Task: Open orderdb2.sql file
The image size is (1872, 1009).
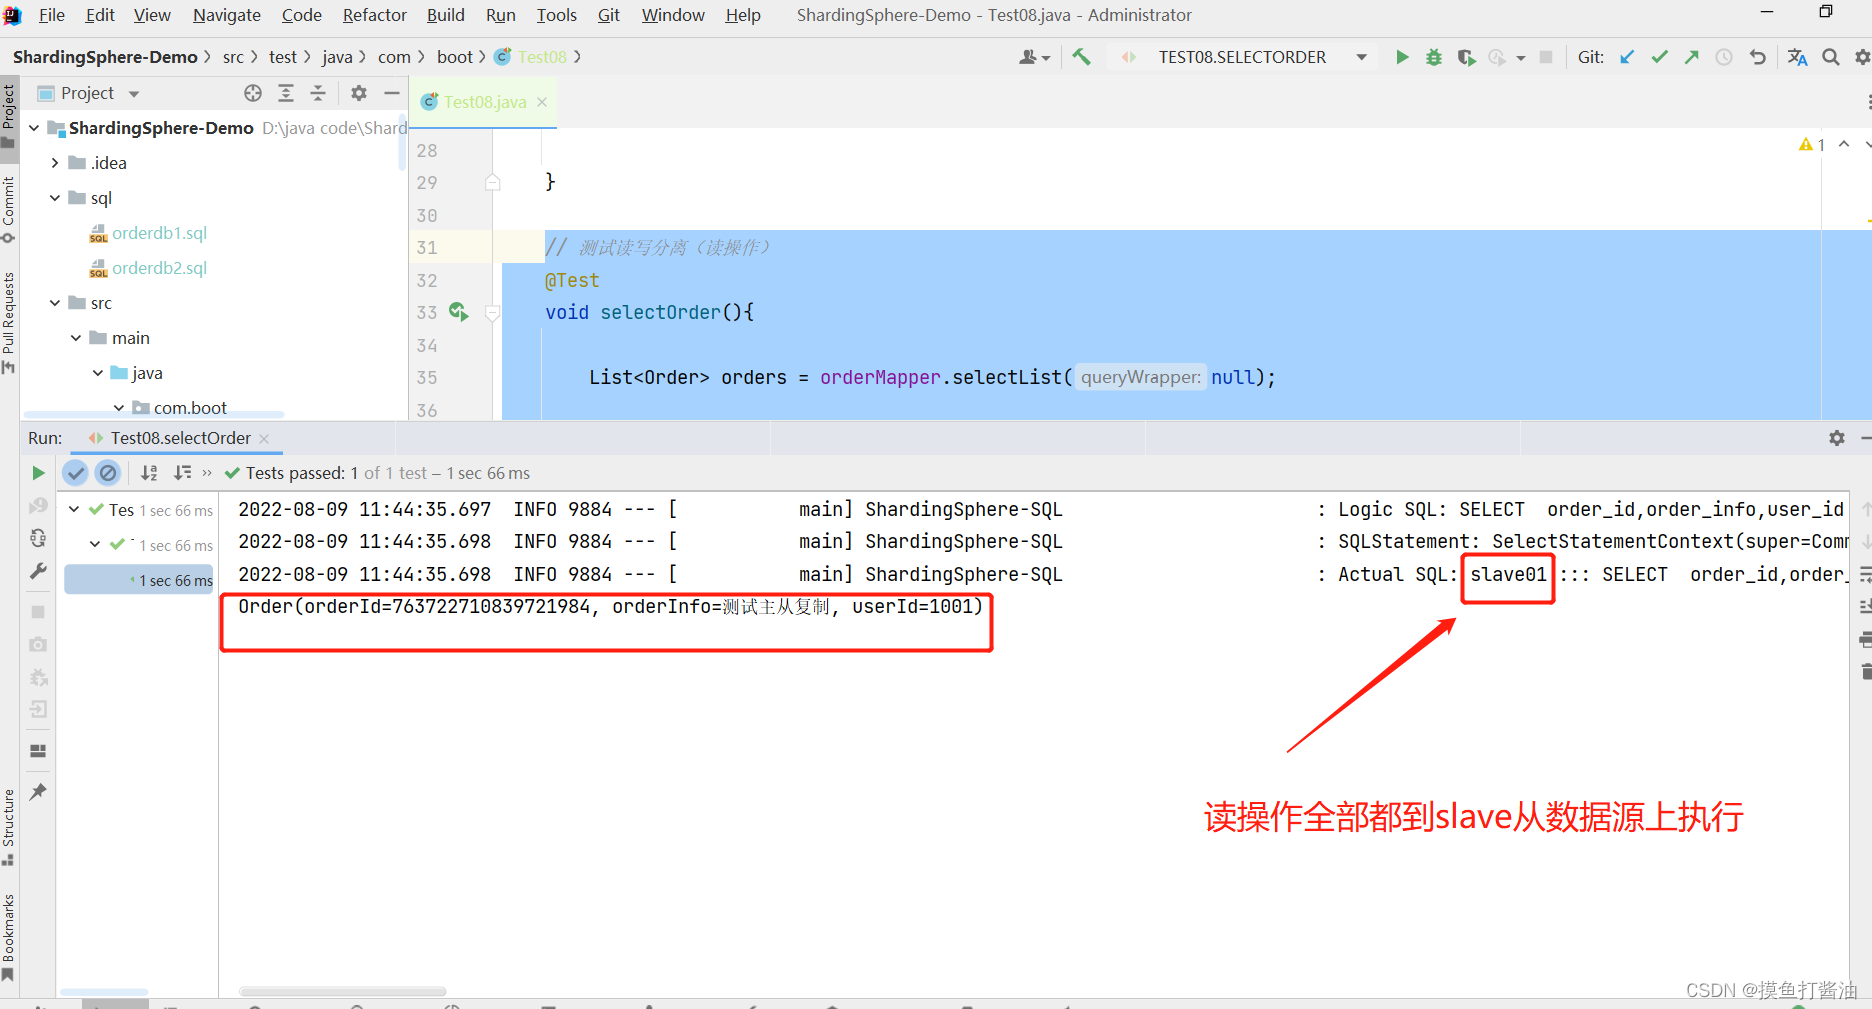Action: click(159, 268)
